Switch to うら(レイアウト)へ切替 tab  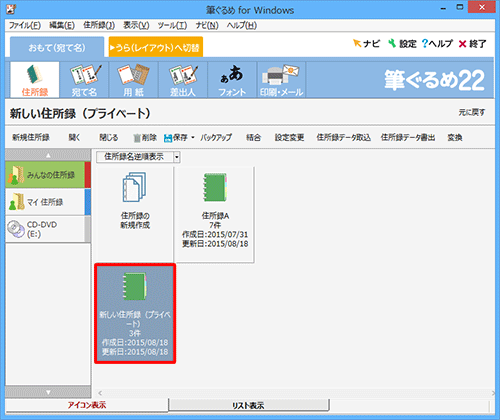point(156,47)
